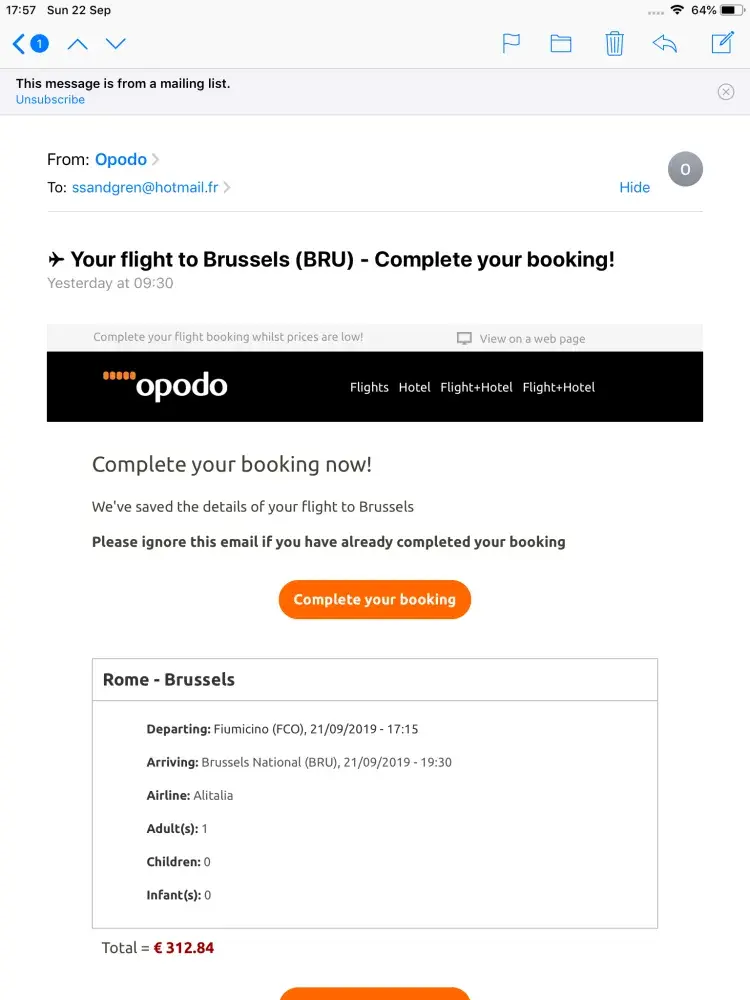Show the next message with down arrow
This screenshot has height=1000, width=750.
(x=116, y=44)
